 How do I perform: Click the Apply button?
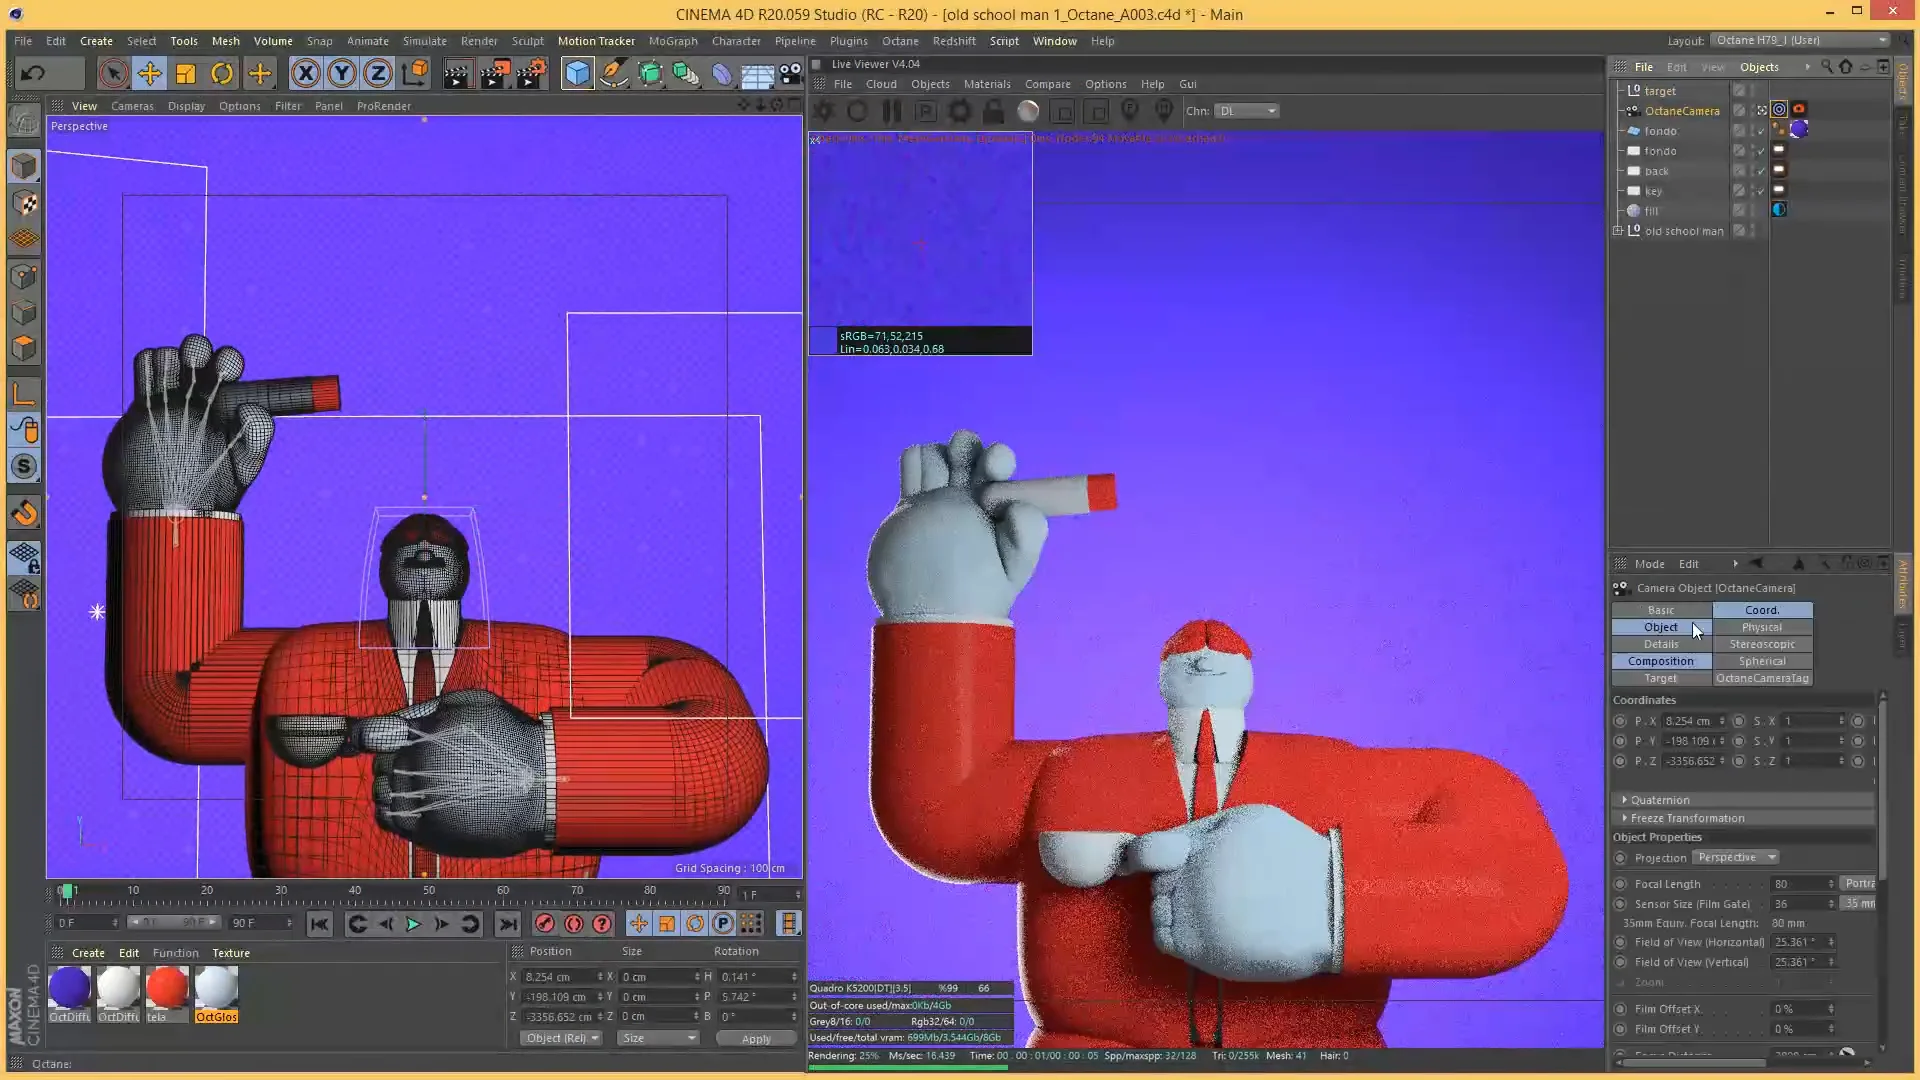pyautogui.click(x=756, y=1039)
